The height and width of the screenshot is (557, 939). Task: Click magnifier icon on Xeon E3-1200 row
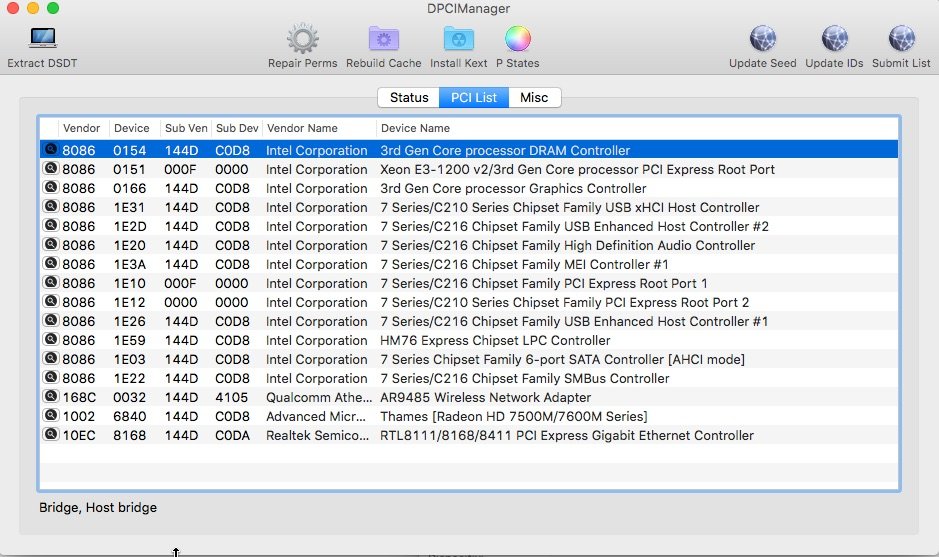coord(51,168)
